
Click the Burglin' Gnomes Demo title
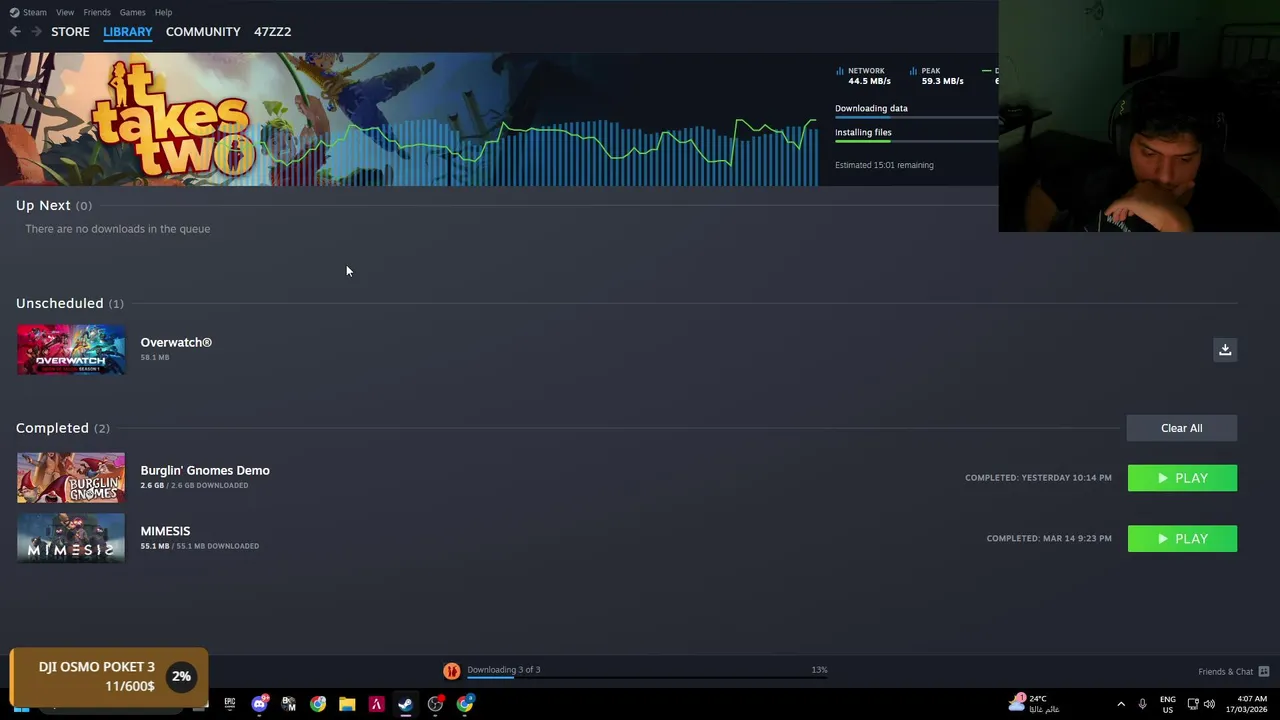click(x=205, y=470)
